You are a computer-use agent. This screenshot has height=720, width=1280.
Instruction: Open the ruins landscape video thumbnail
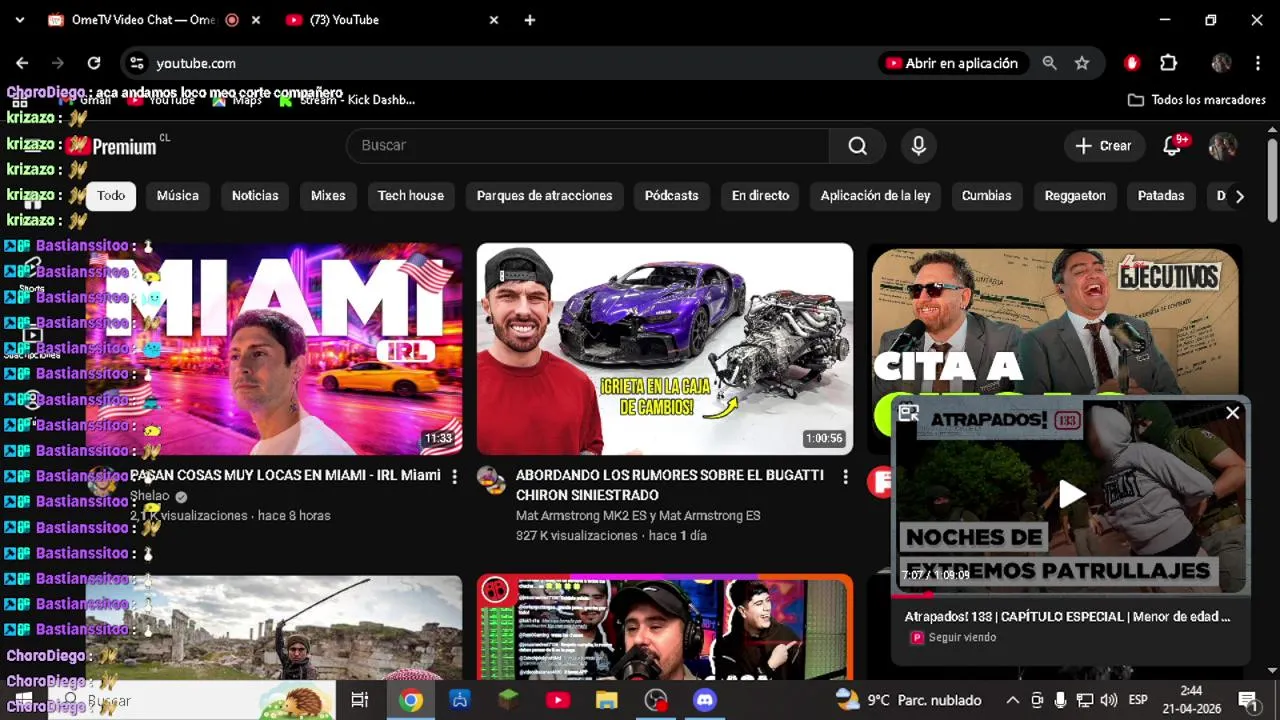[x=274, y=628]
